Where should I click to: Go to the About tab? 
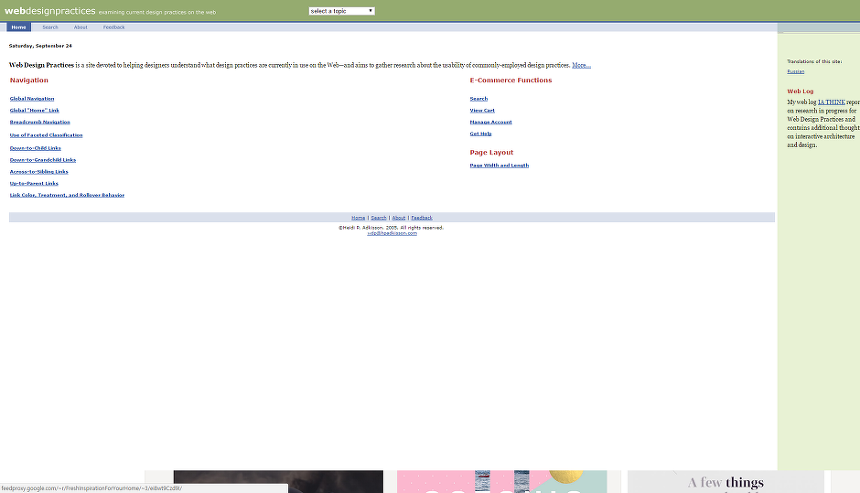pos(80,27)
